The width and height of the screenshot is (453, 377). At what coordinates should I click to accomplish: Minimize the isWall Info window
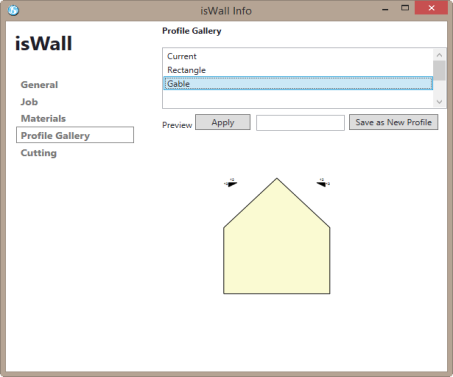coord(385,9)
